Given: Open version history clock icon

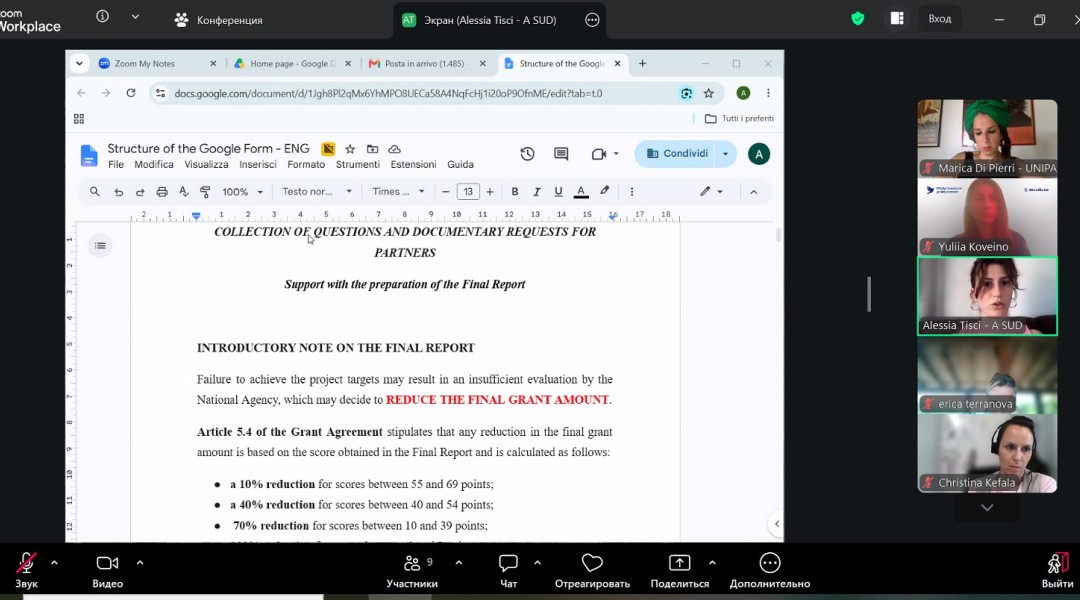Looking at the screenshot, I should pyautogui.click(x=527, y=154).
